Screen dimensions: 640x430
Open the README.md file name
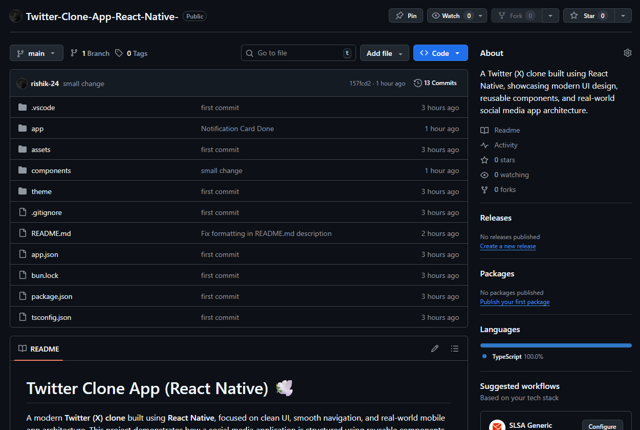pyautogui.click(x=51, y=233)
